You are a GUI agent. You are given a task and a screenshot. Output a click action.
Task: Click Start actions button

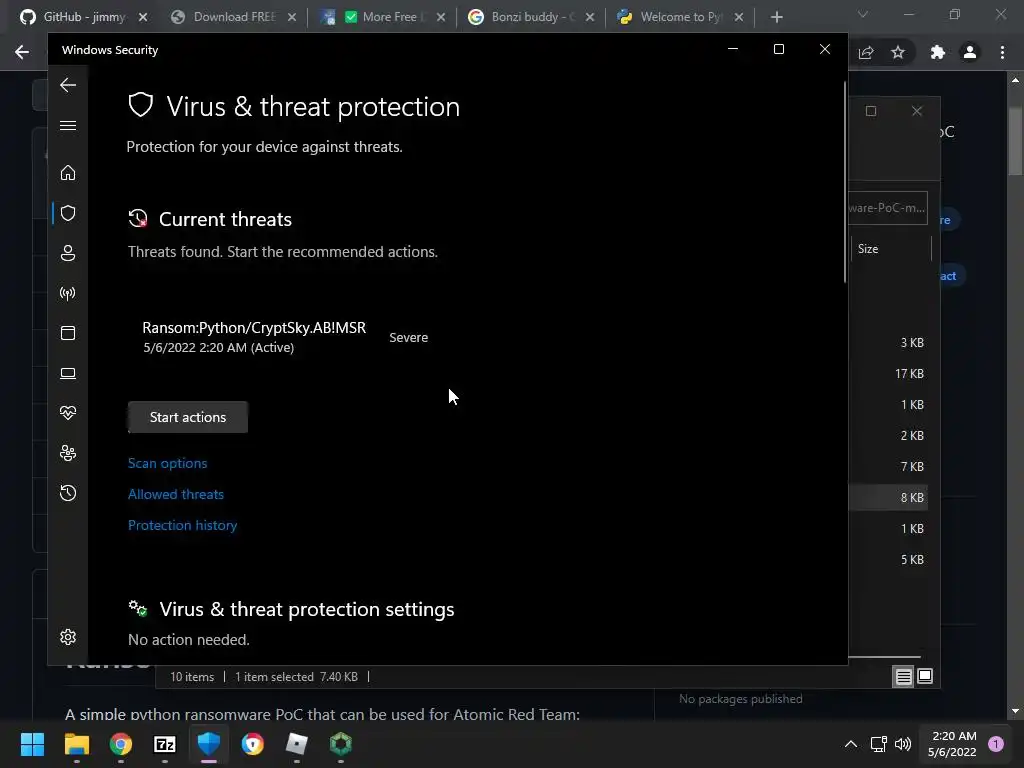(187, 417)
